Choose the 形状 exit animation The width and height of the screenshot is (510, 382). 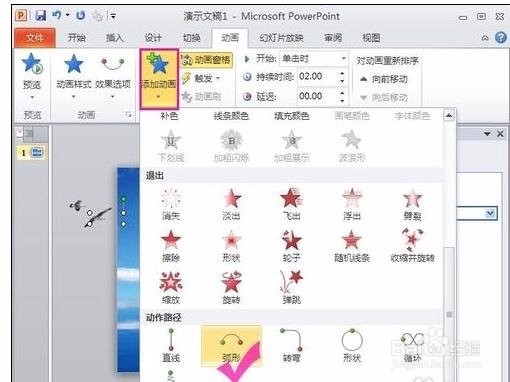tap(231, 246)
